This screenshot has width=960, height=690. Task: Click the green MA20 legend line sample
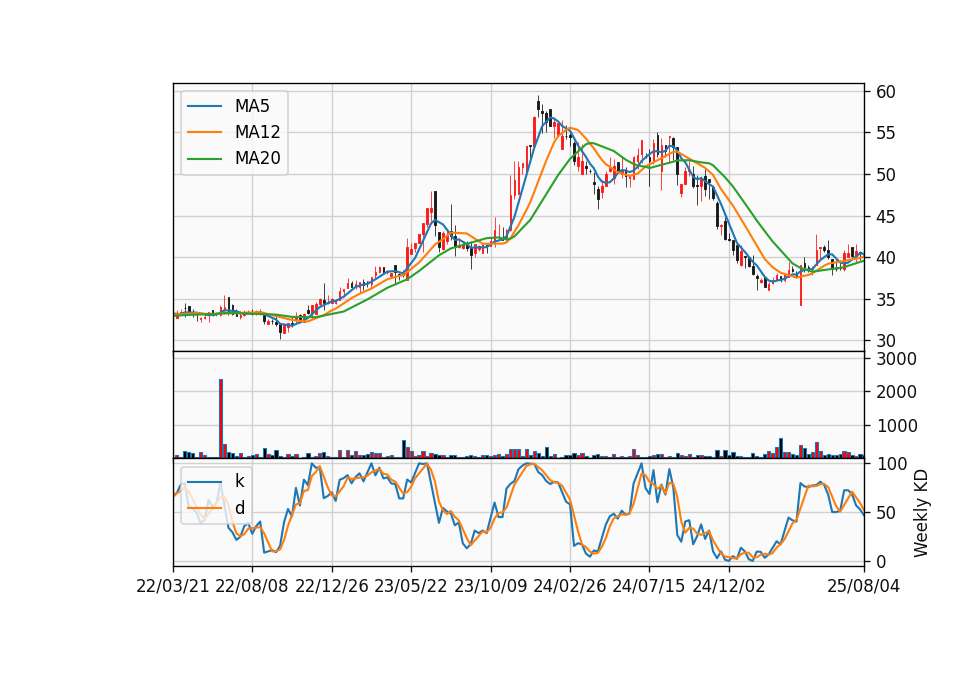pyautogui.click(x=204, y=158)
